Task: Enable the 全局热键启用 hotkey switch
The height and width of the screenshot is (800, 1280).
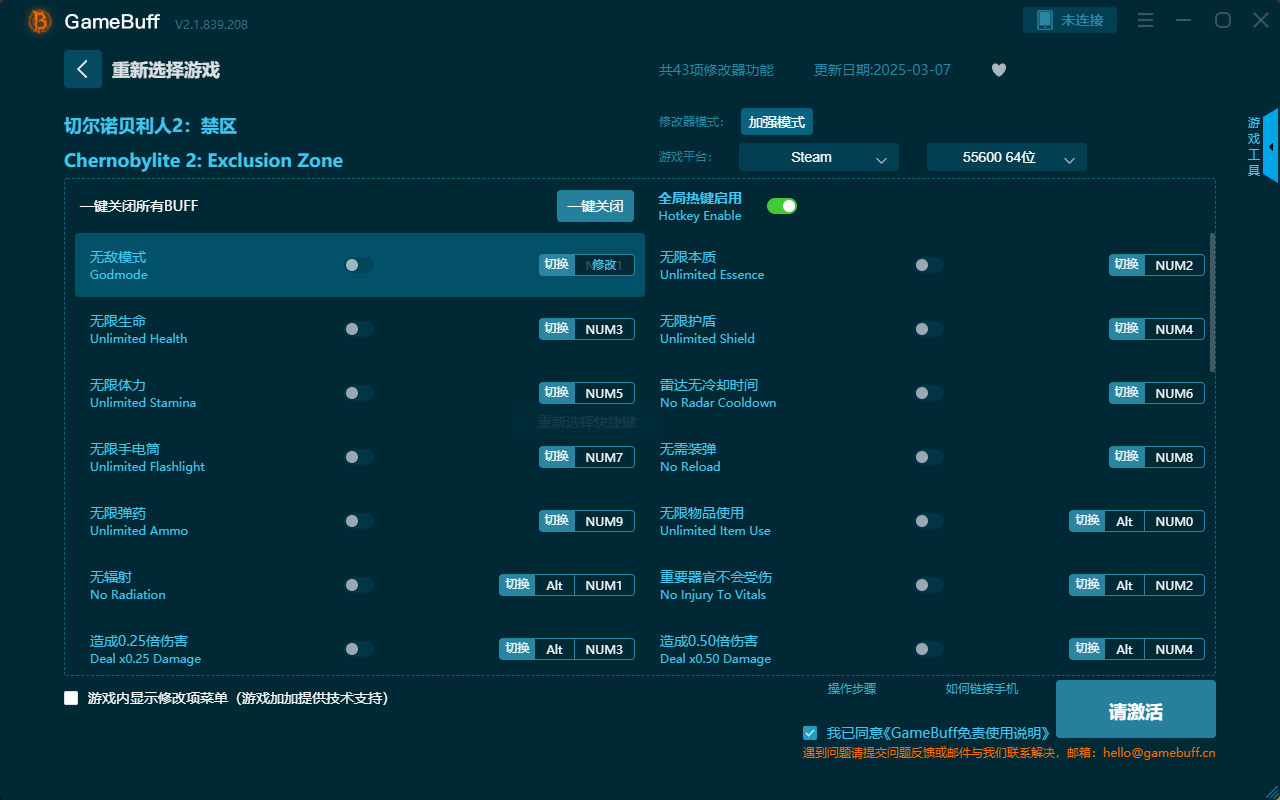Action: coord(781,205)
